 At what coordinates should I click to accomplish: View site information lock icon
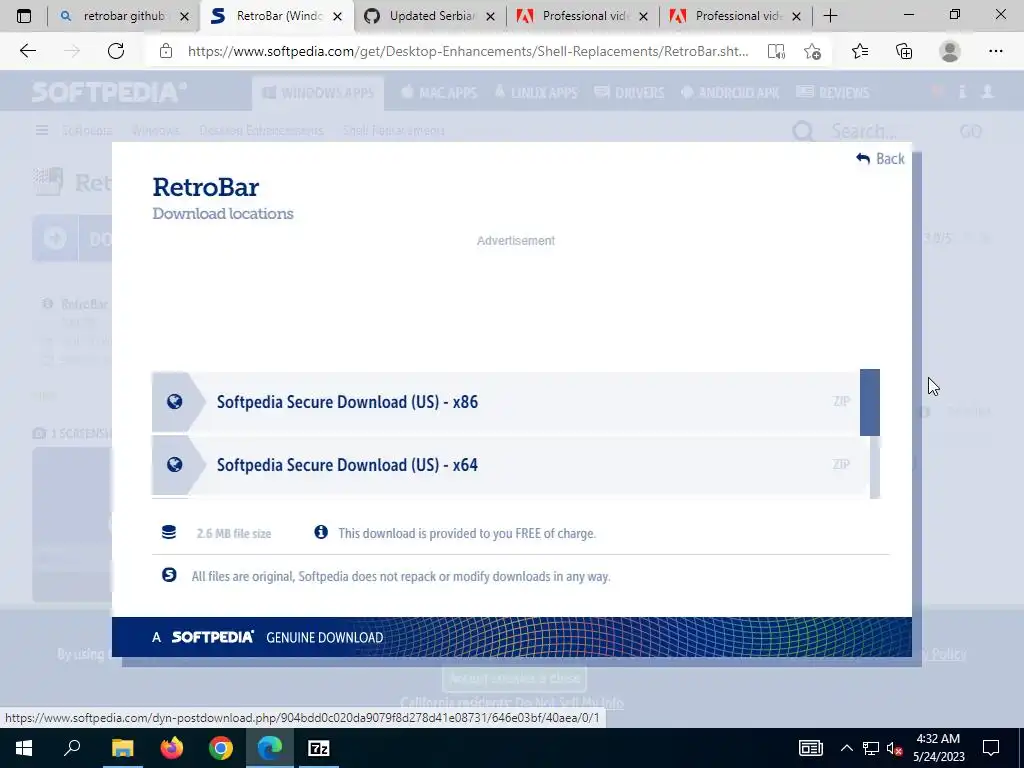[x=166, y=51]
